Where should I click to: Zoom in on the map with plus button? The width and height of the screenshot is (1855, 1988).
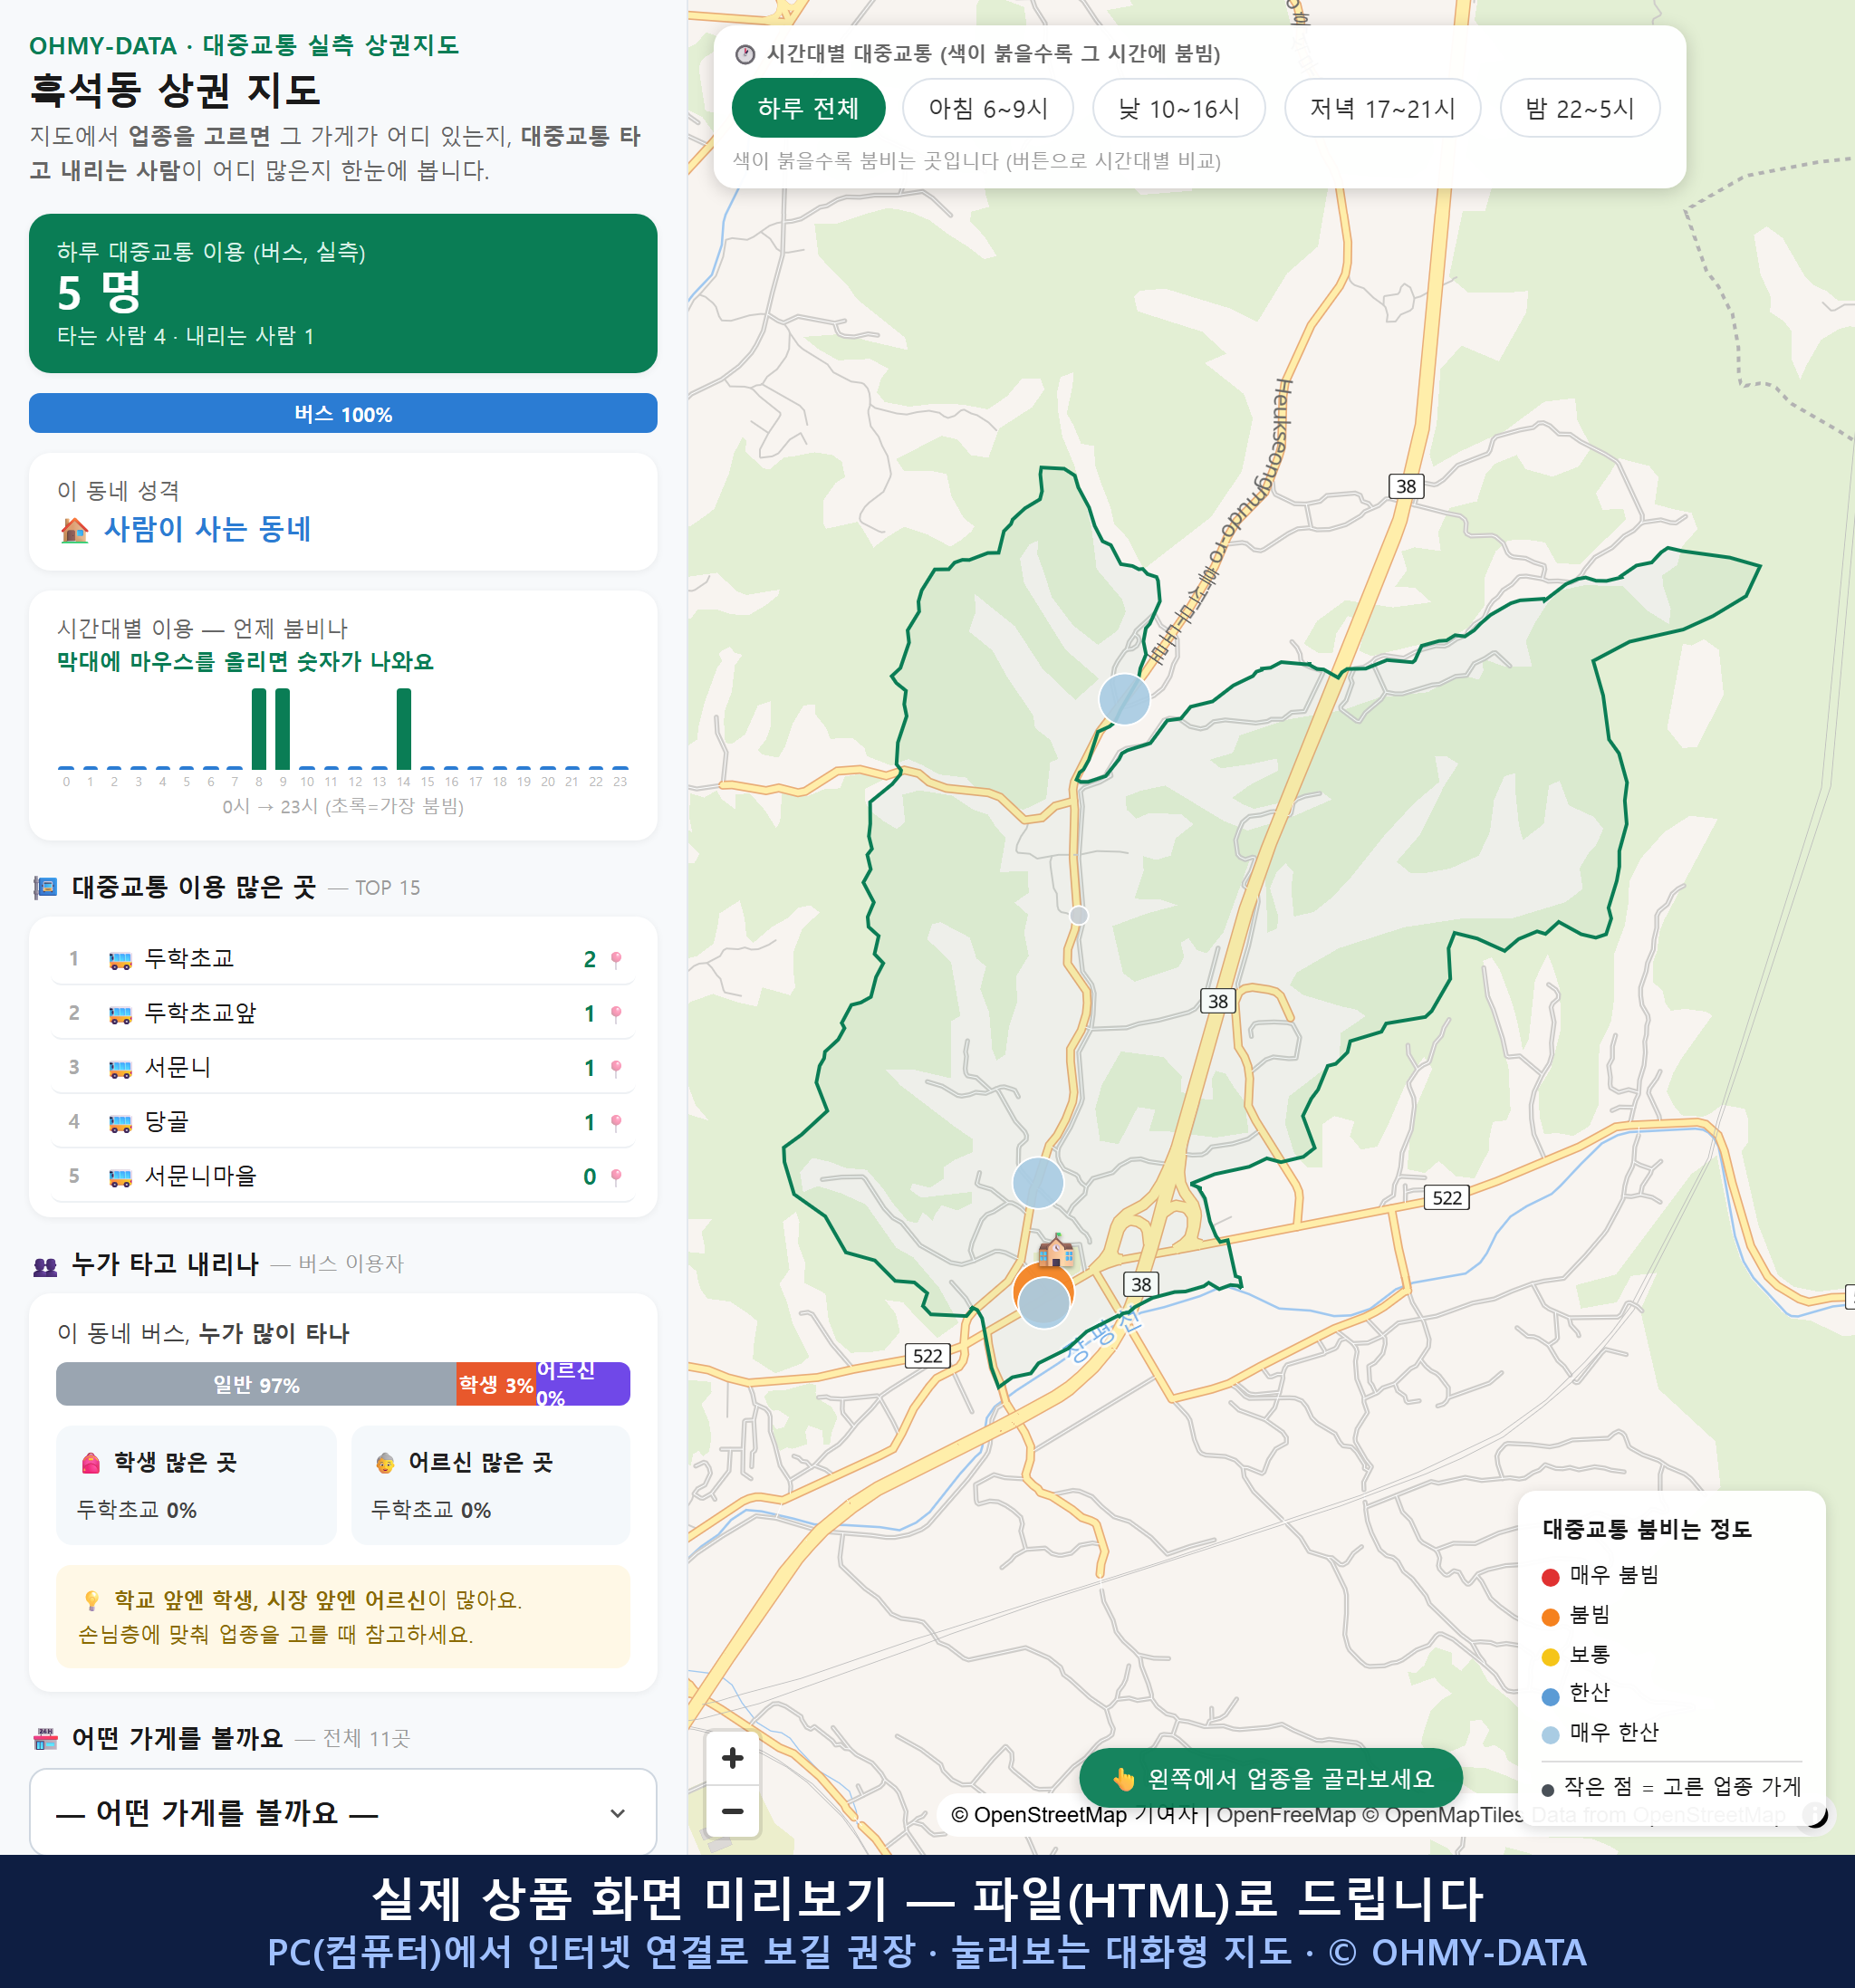(x=732, y=1758)
